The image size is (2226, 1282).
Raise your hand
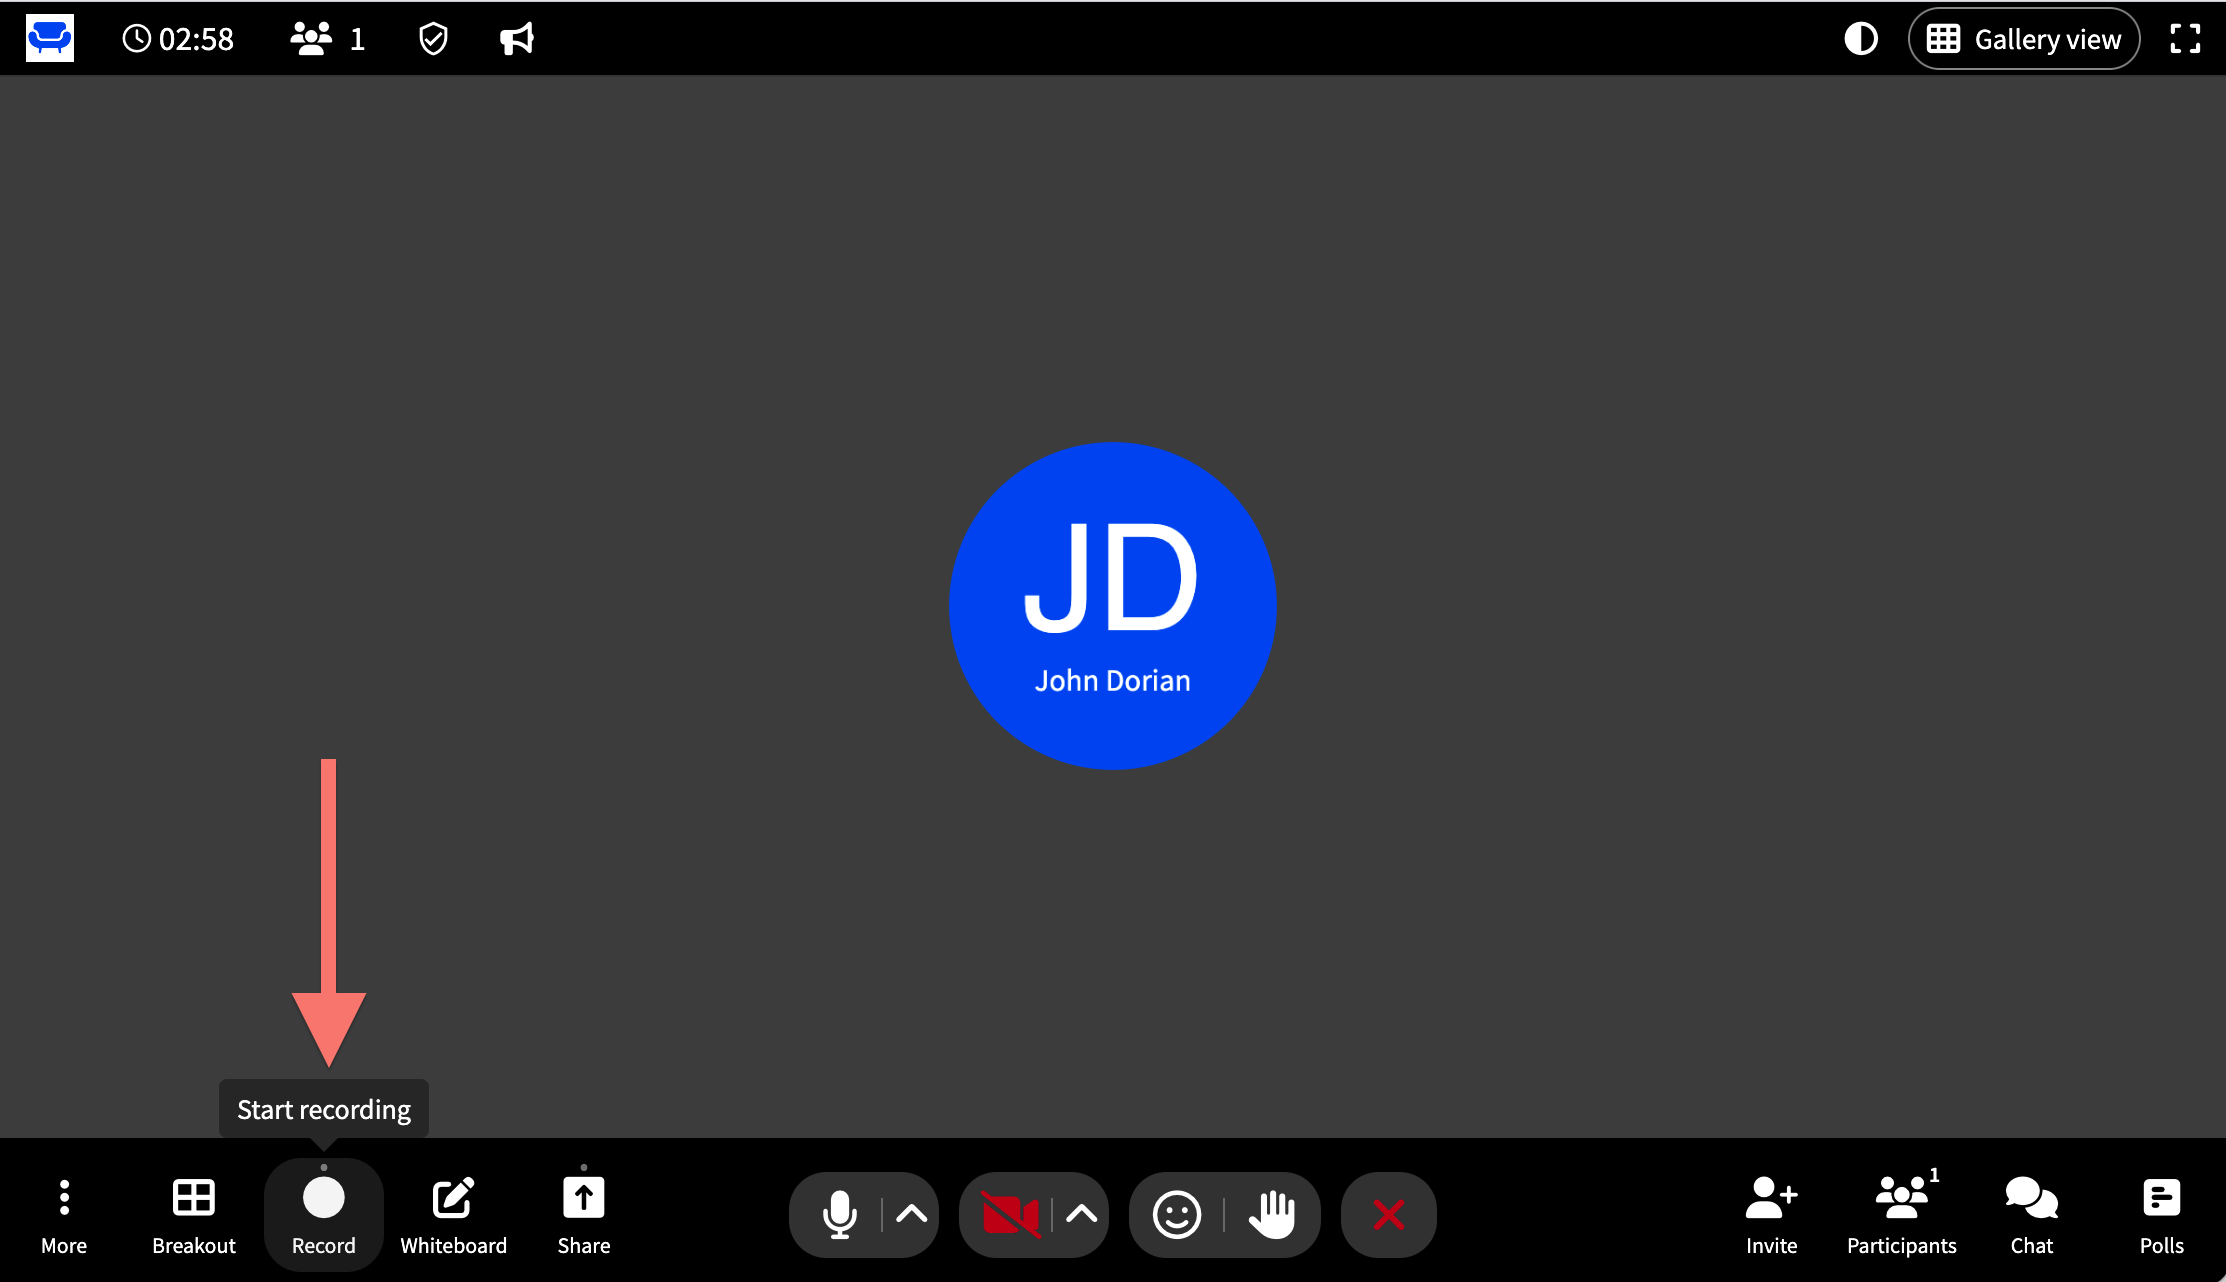(x=1272, y=1215)
